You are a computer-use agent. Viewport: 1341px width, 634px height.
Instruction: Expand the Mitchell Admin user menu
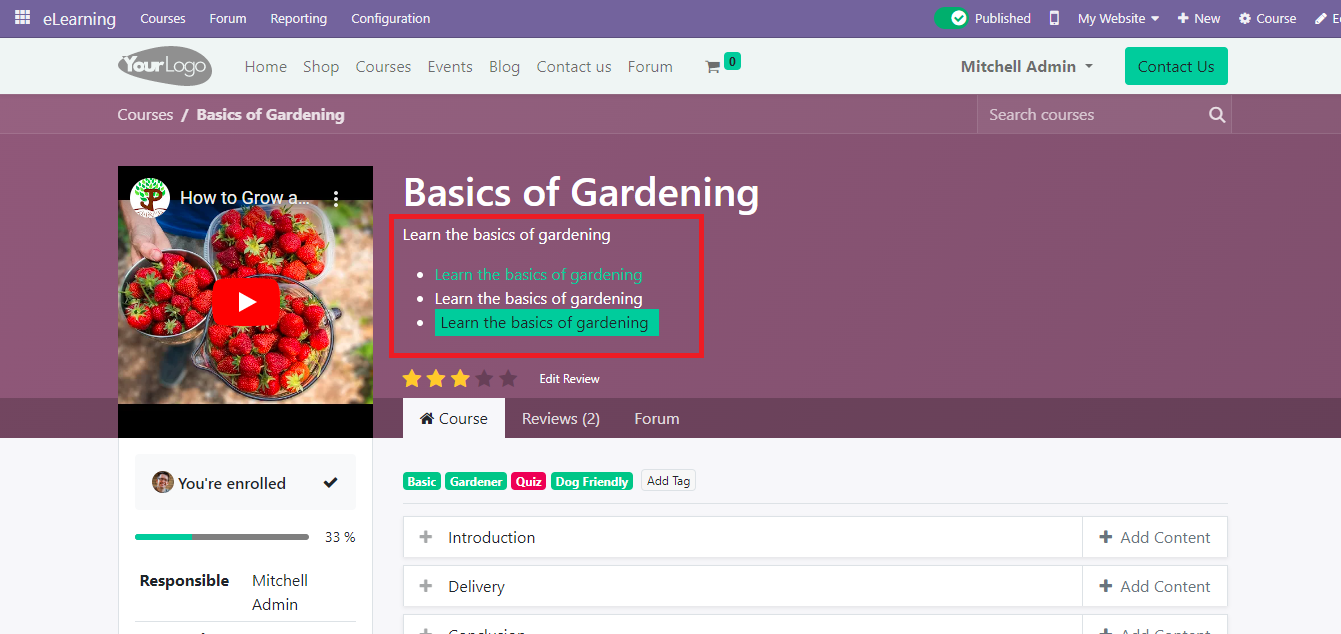pos(1027,67)
